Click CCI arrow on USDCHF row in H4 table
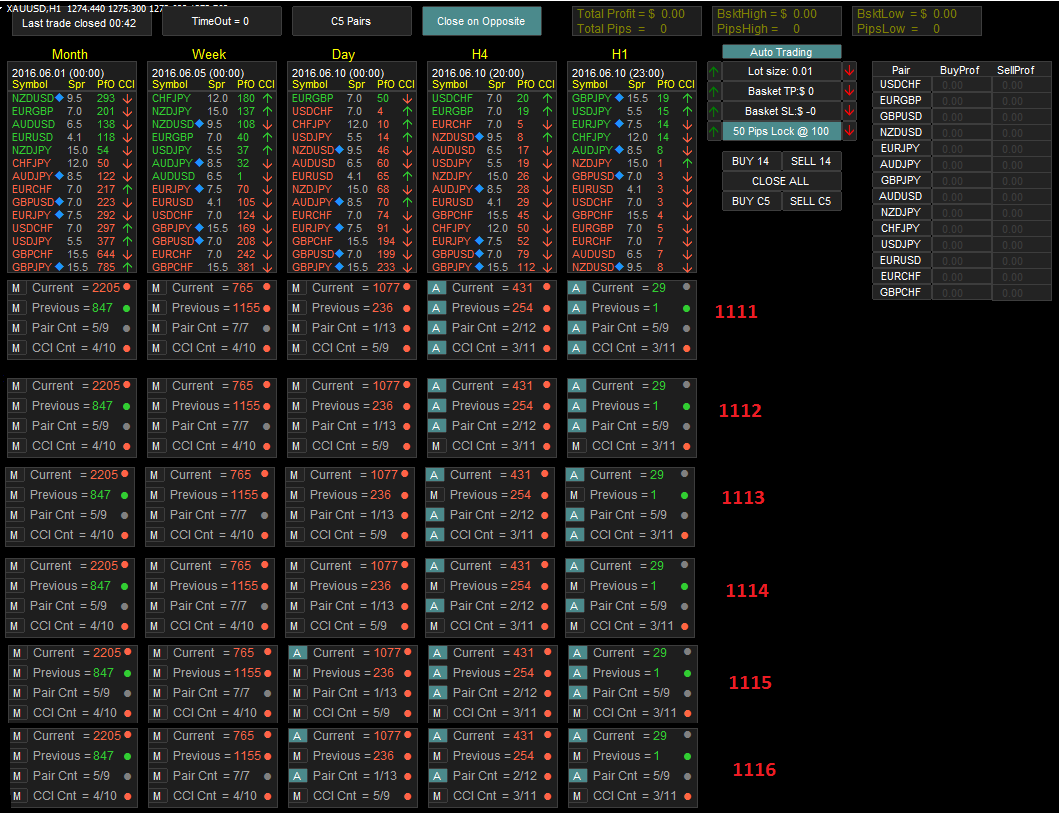The width and height of the screenshot is (1059, 813). [547, 98]
